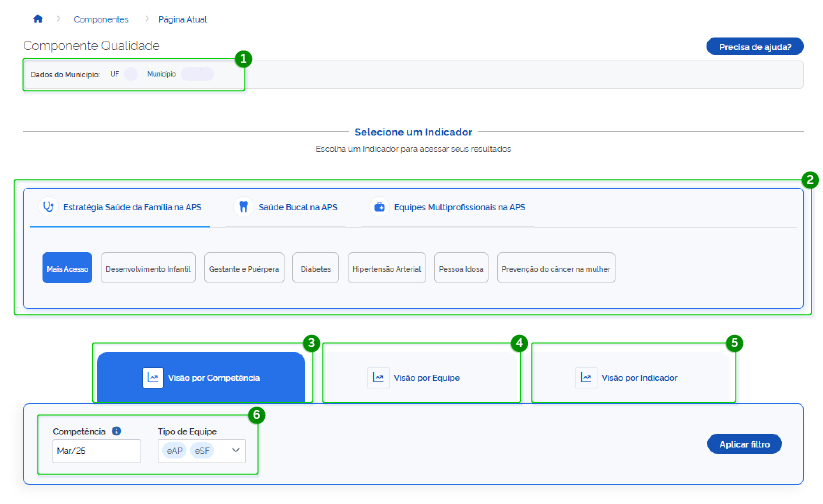Switch to Saúde Bucal na APS tab

click(x=296, y=207)
